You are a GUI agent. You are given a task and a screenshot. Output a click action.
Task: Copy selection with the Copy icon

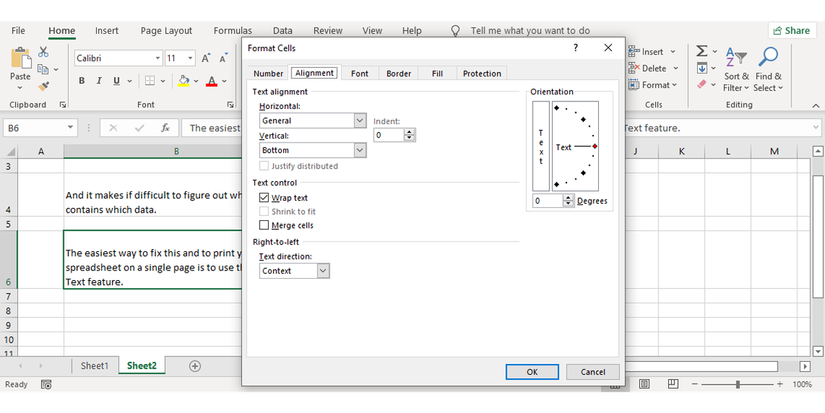click(x=43, y=69)
